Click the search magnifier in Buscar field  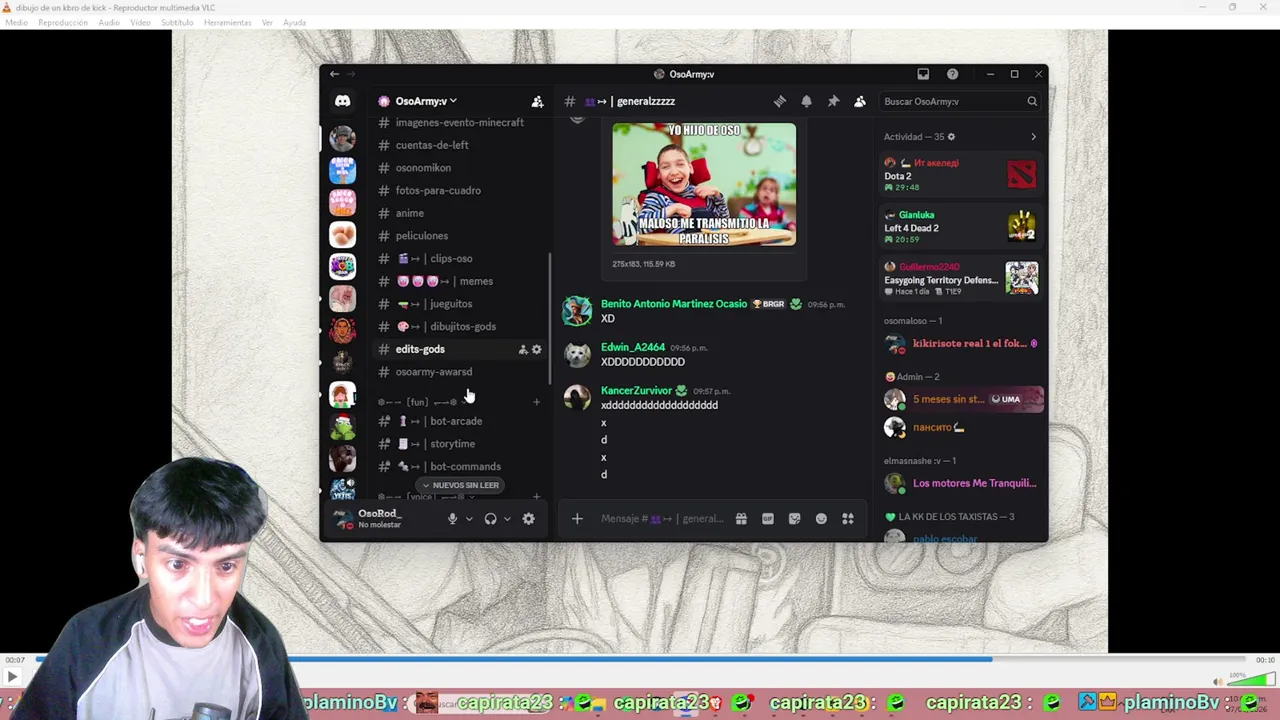click(x=1032, y=101)
